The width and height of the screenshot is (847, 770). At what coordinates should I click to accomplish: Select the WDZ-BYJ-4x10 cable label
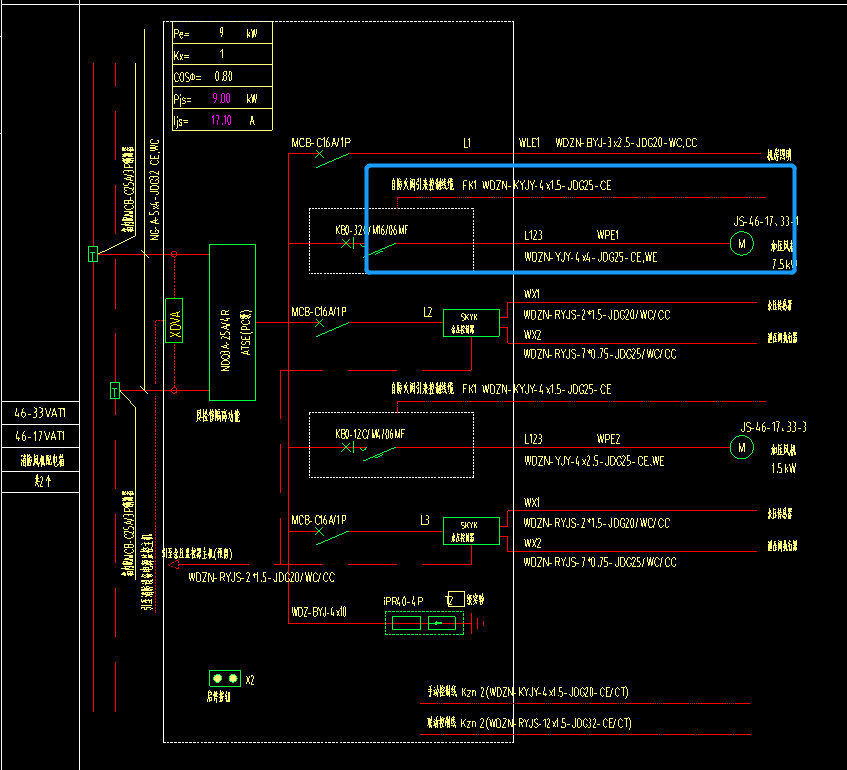[319, 612]
